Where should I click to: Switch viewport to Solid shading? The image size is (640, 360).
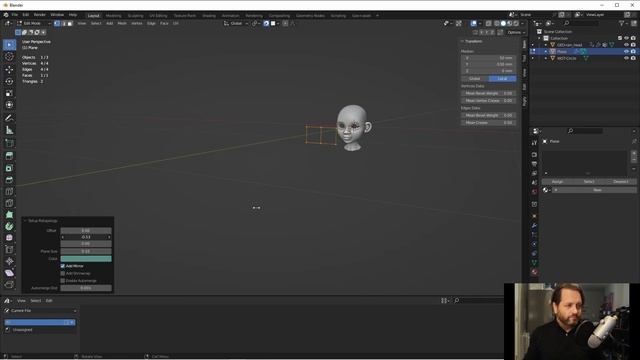[x=503, y=23]
